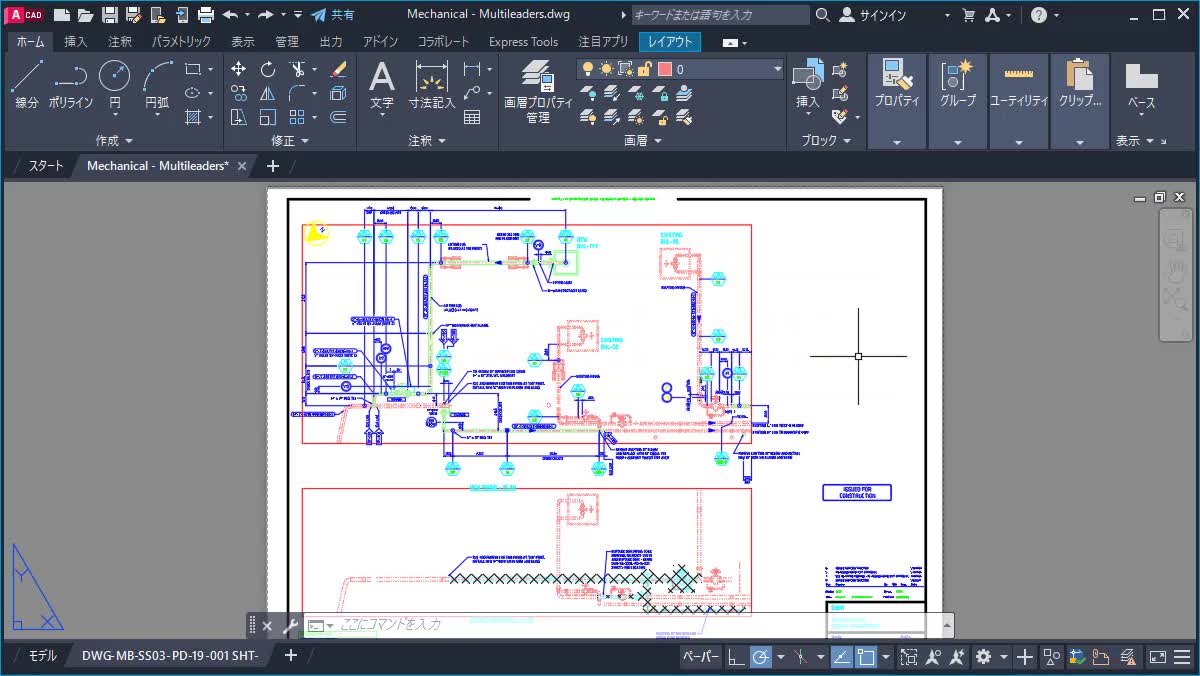Click the workspace switching gear icon

(x=984, y=657)
